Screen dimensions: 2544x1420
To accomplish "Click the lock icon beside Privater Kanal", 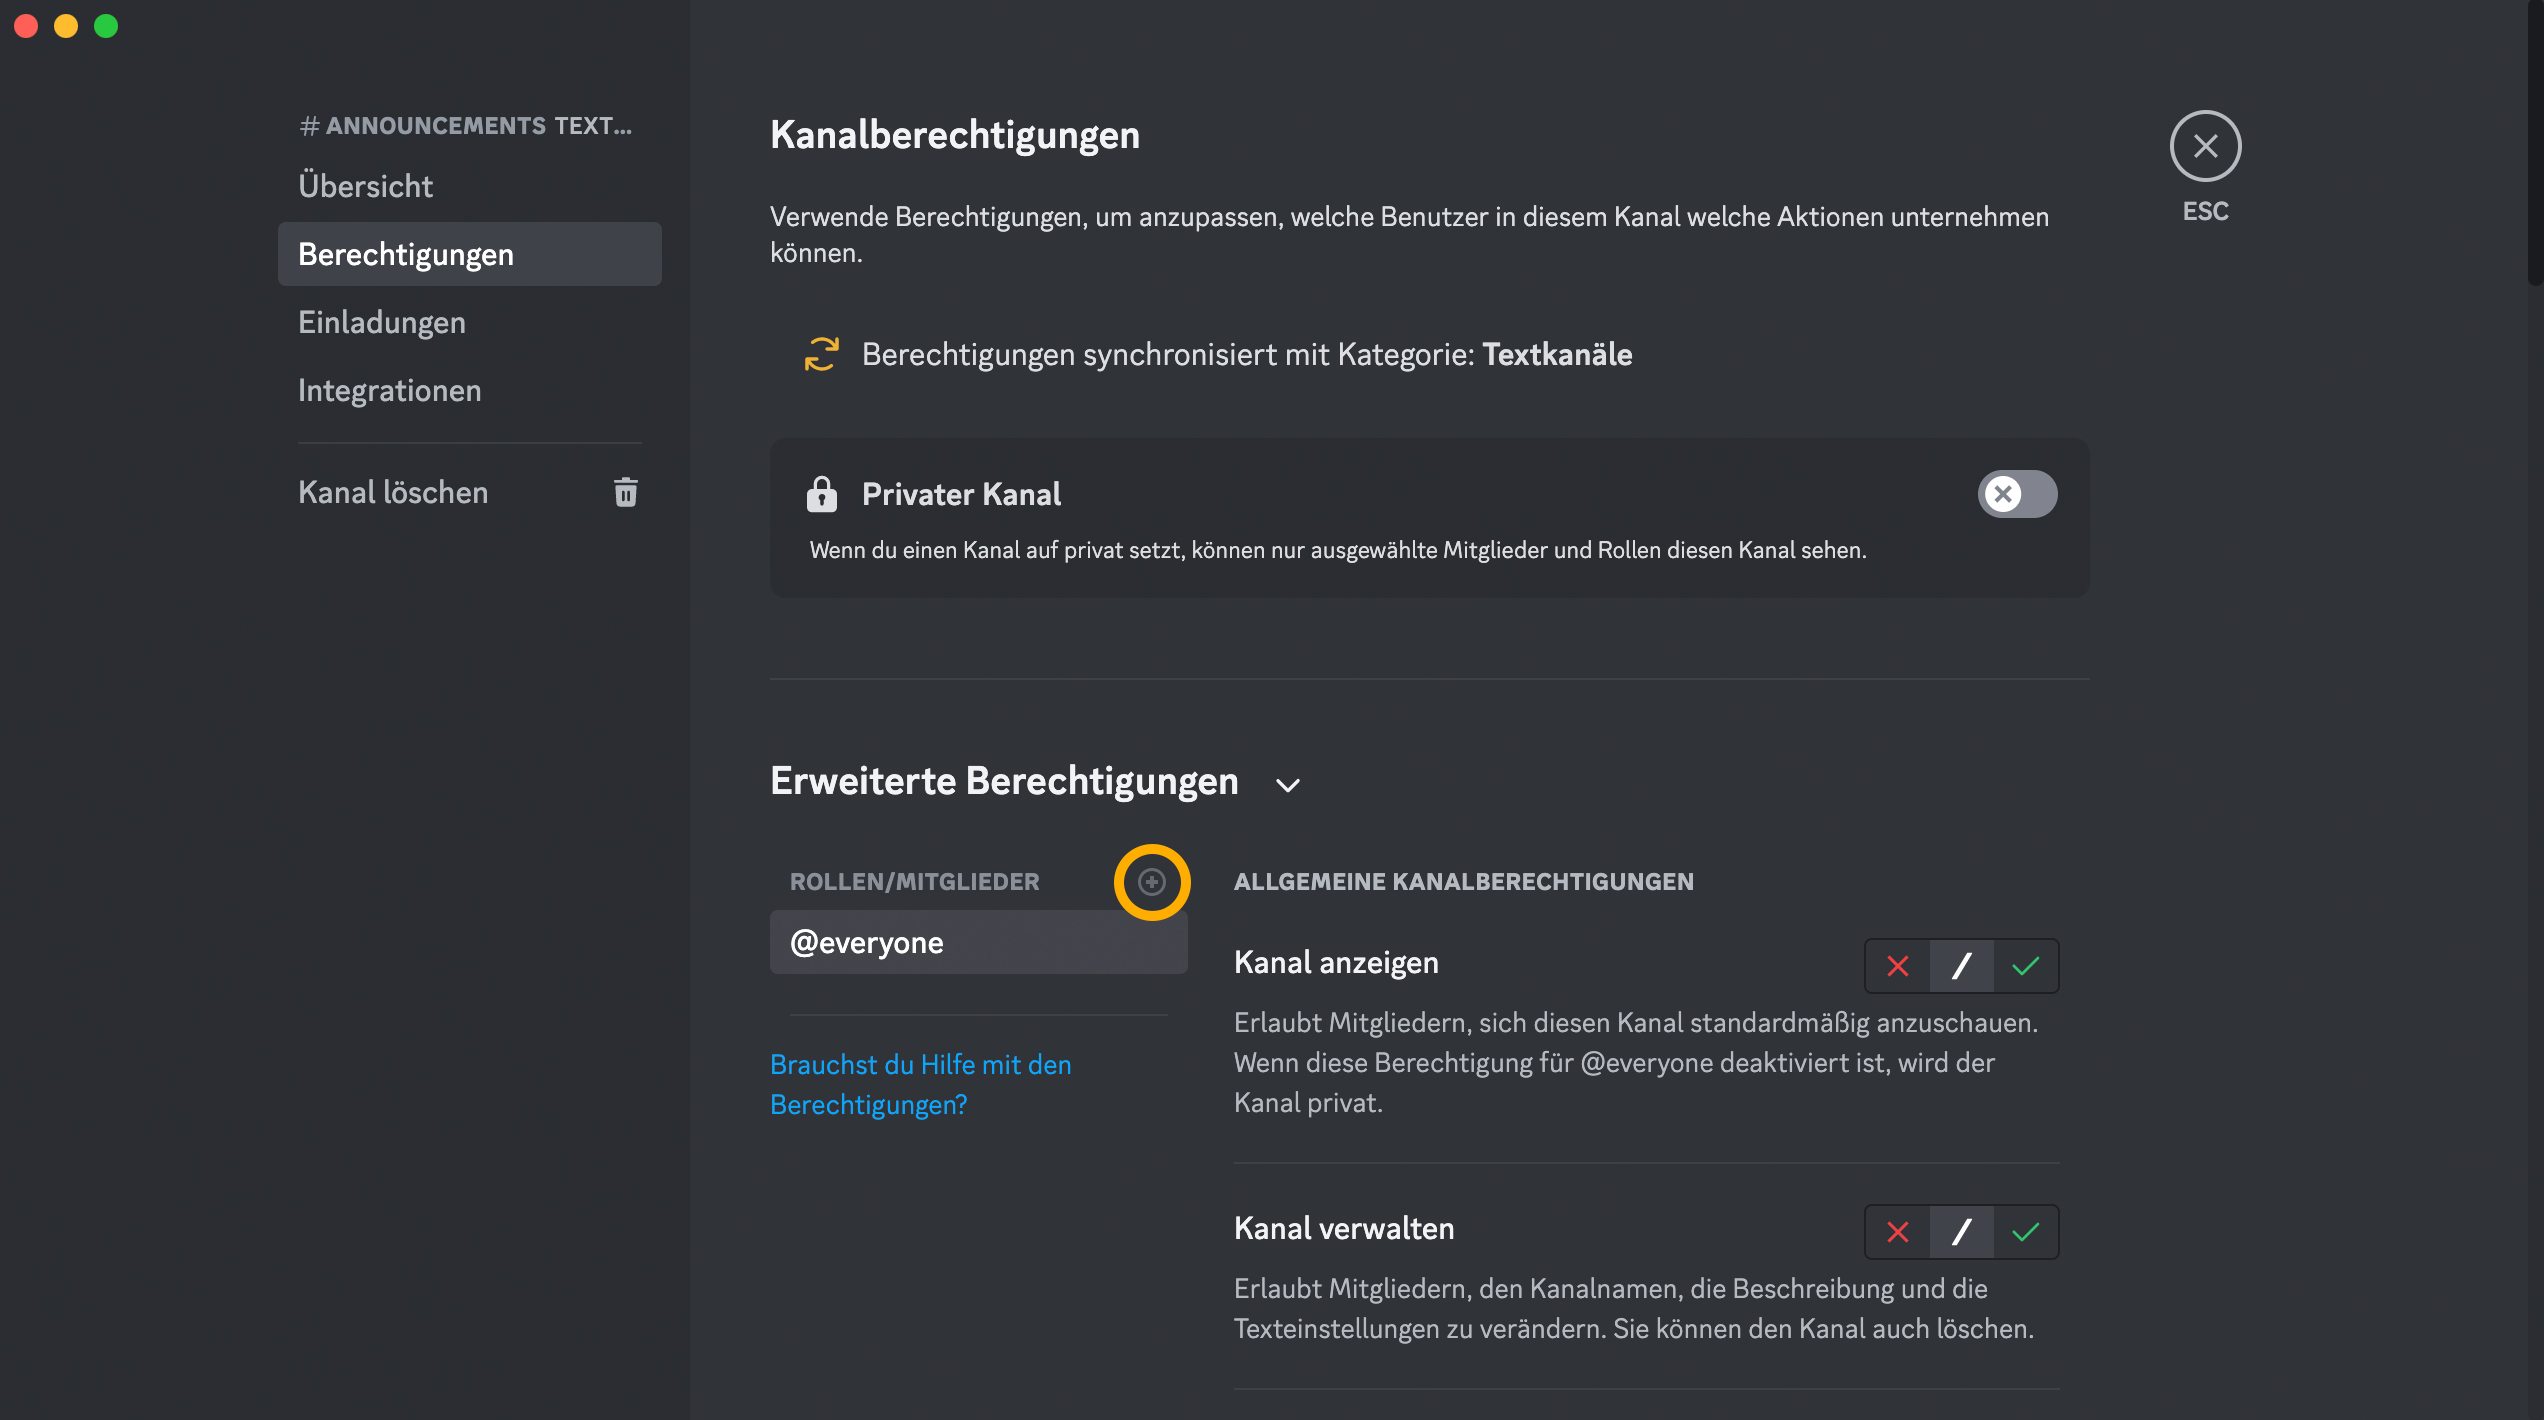I will click(822, 494).
